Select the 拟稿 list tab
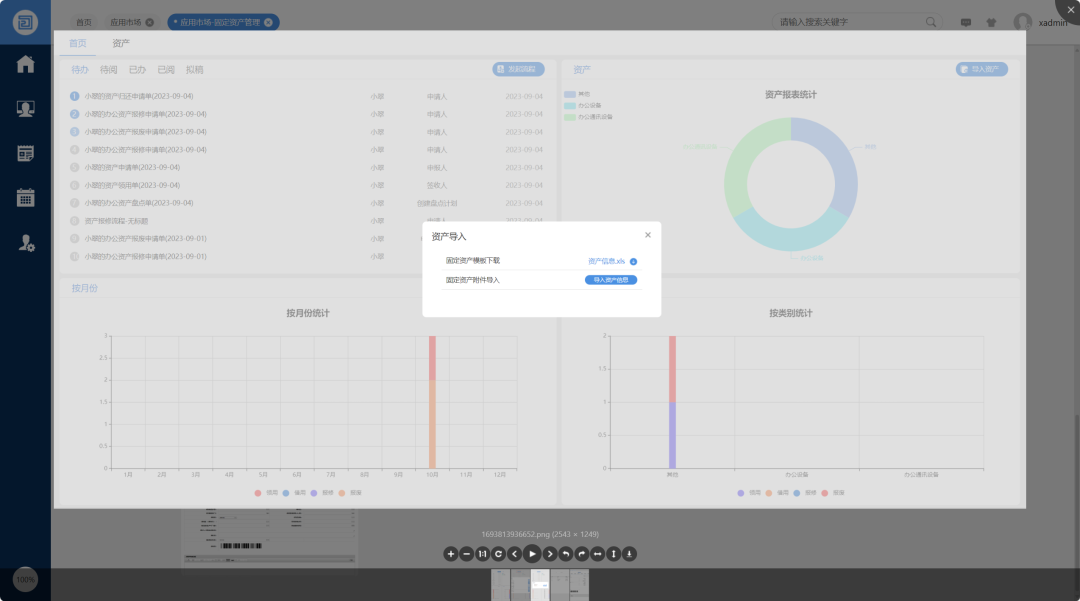 pos(194,70)
